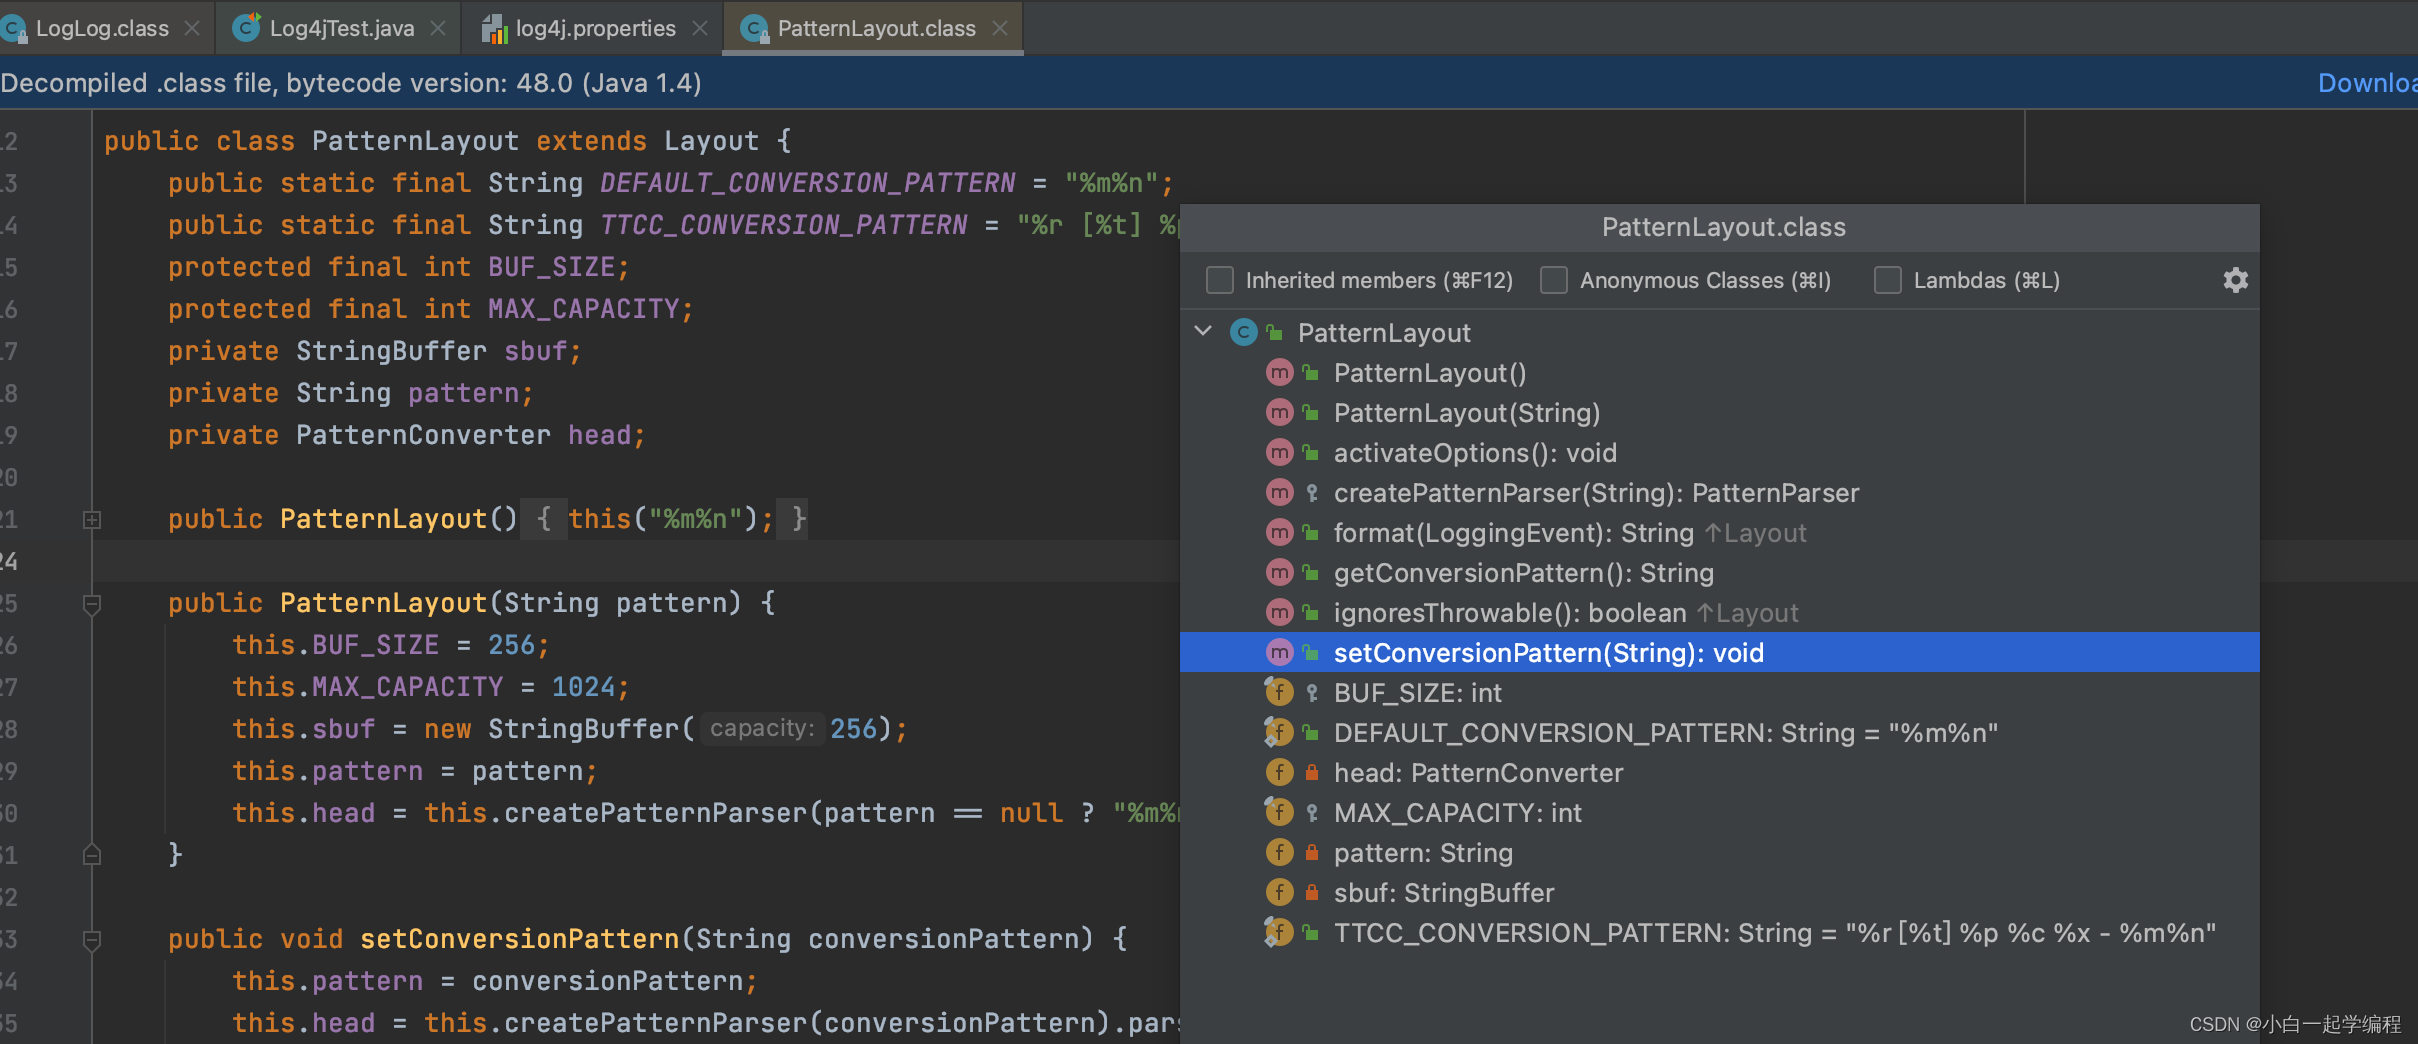Click protected key icon beside BUF_SIZE
Screen dimensions: 2418x1044
pos(1311,693)
